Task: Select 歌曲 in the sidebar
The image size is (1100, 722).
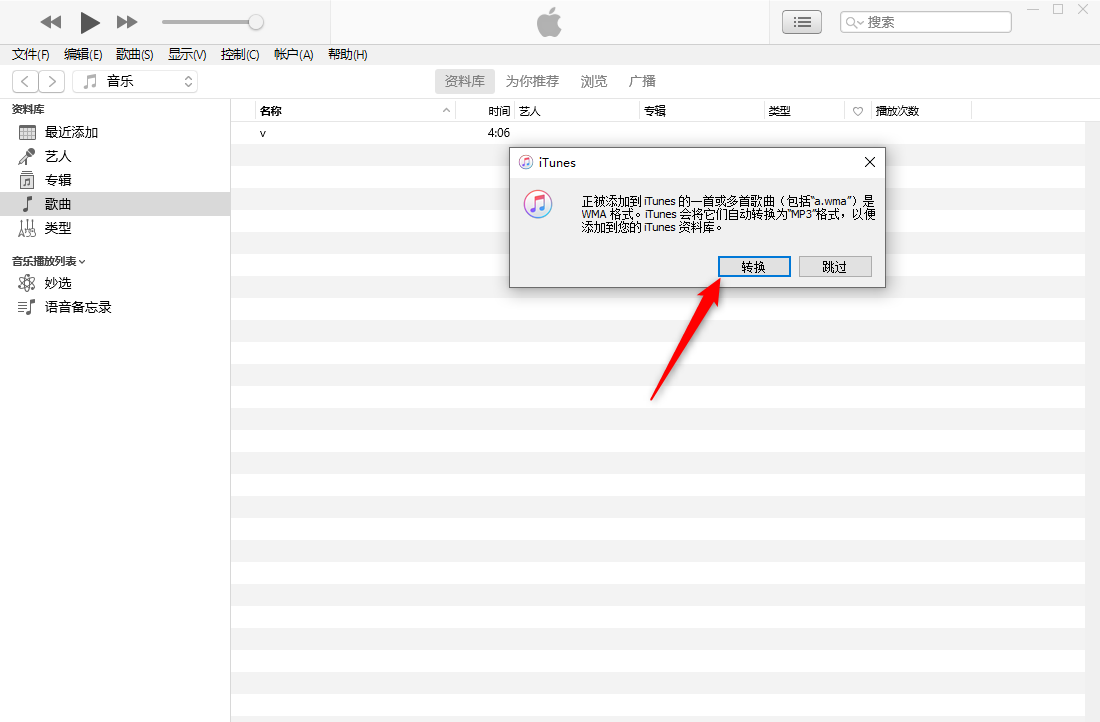Action: pyautogui.click(x=115, y=204)
